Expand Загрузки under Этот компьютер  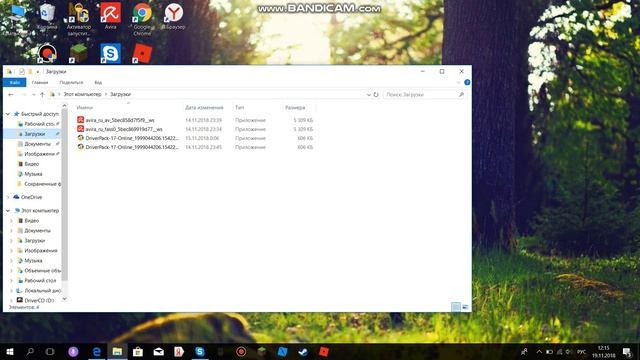11,241
